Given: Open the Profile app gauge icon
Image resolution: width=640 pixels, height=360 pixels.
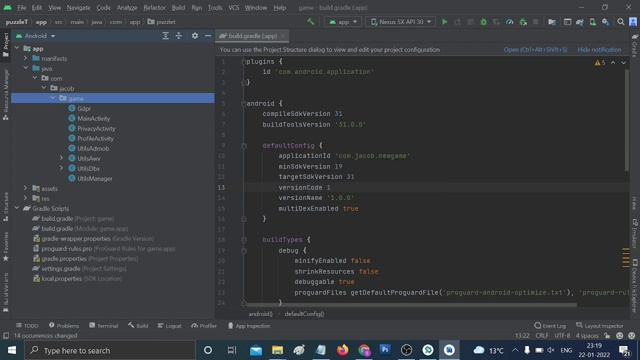Looking at the screenshot, I should [509, 22].
